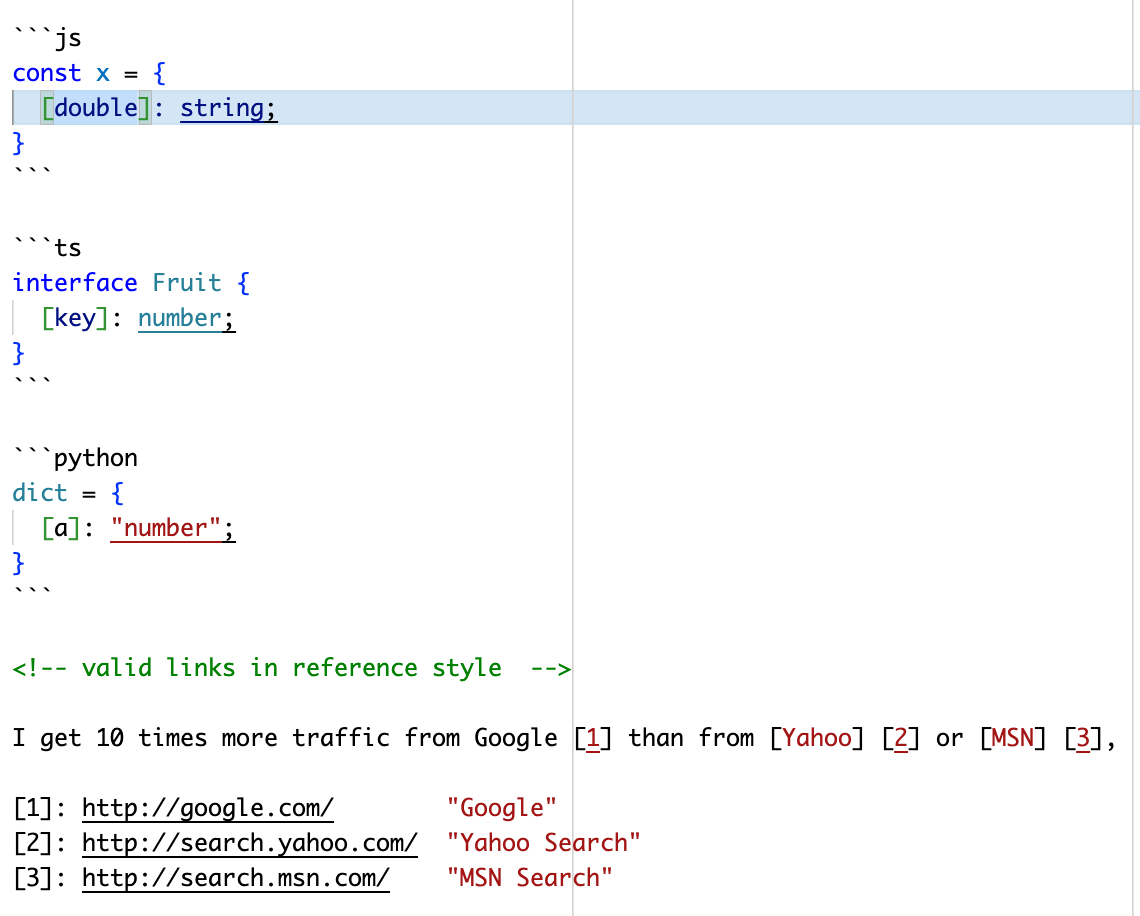Click the green HTML comment line
The image size is (1140, 916).
(291, 667)
